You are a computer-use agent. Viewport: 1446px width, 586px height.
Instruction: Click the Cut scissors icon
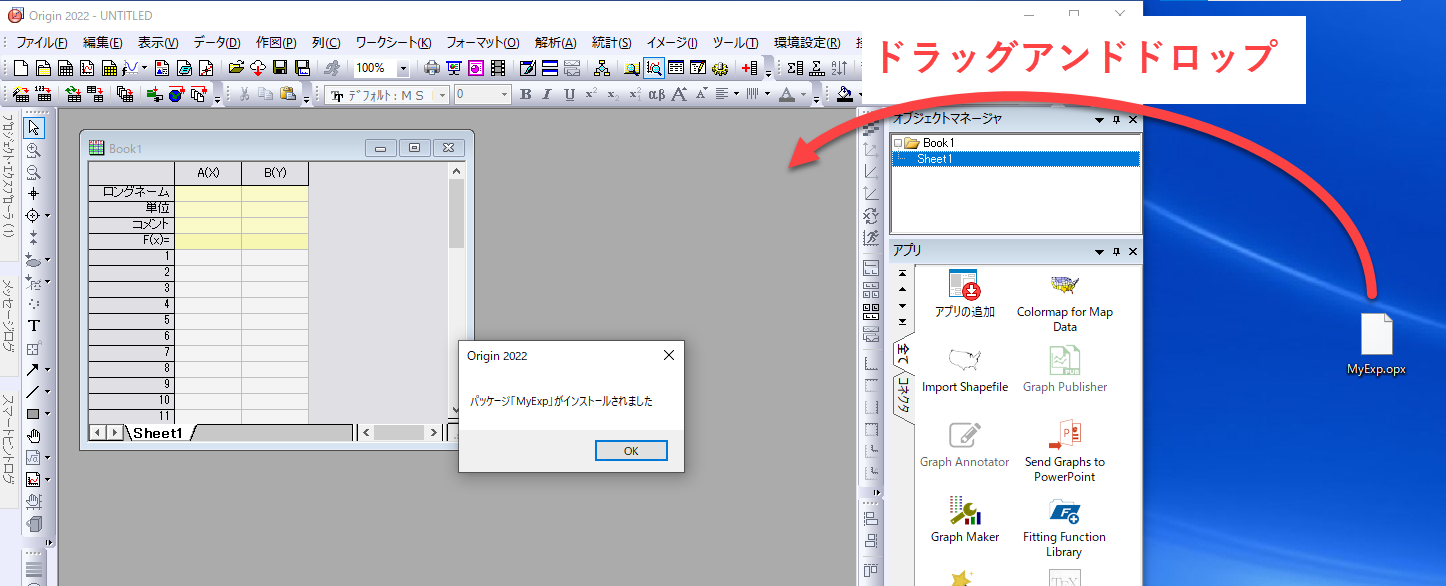244,94
